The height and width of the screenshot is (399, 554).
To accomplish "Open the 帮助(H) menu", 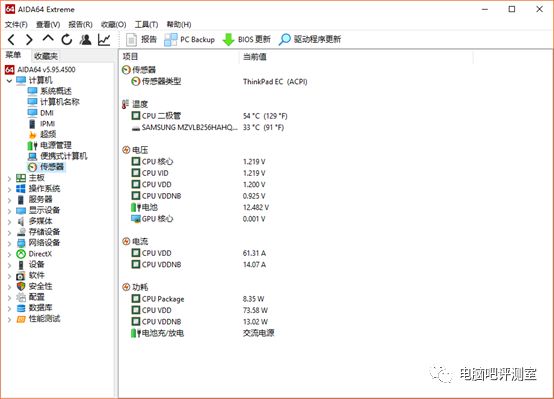I will [x=179, y=24].
